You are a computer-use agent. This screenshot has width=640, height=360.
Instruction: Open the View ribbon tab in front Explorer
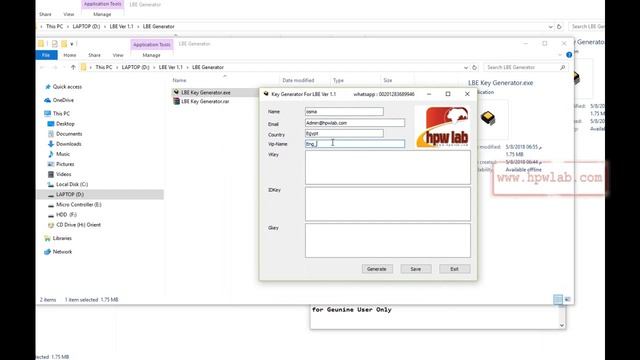118,55
